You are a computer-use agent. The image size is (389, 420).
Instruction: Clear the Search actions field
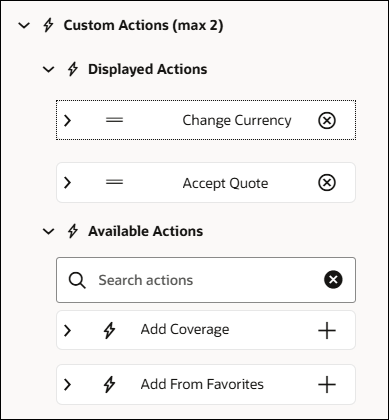click(x=333, y=279)
